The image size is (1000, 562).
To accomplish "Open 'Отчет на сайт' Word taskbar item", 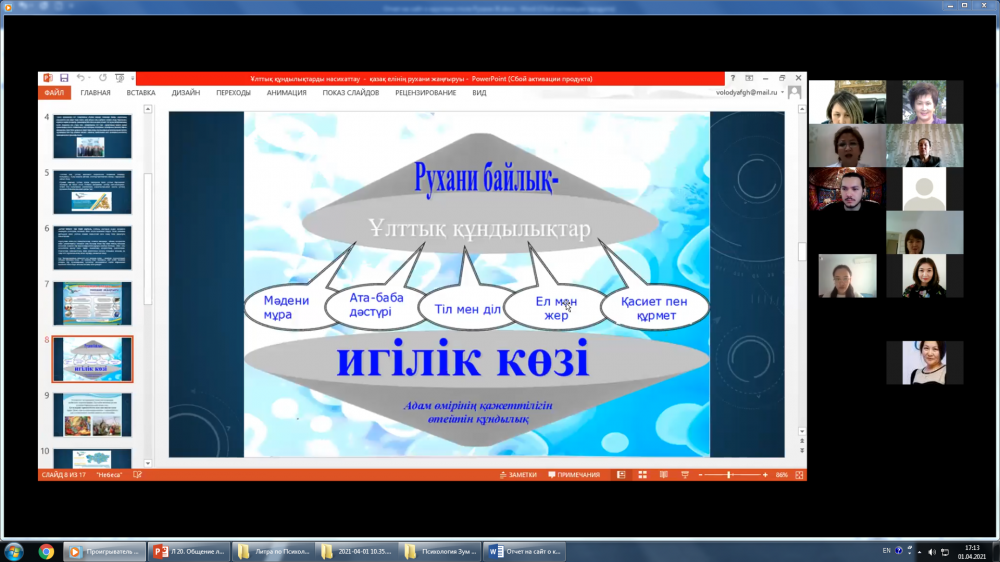I will pyautogui.click(x=525, y=552).
